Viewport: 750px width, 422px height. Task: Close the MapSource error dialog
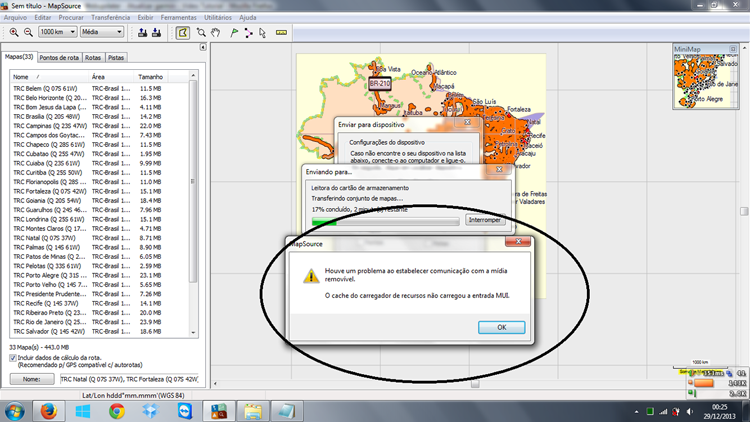[518, 241]
